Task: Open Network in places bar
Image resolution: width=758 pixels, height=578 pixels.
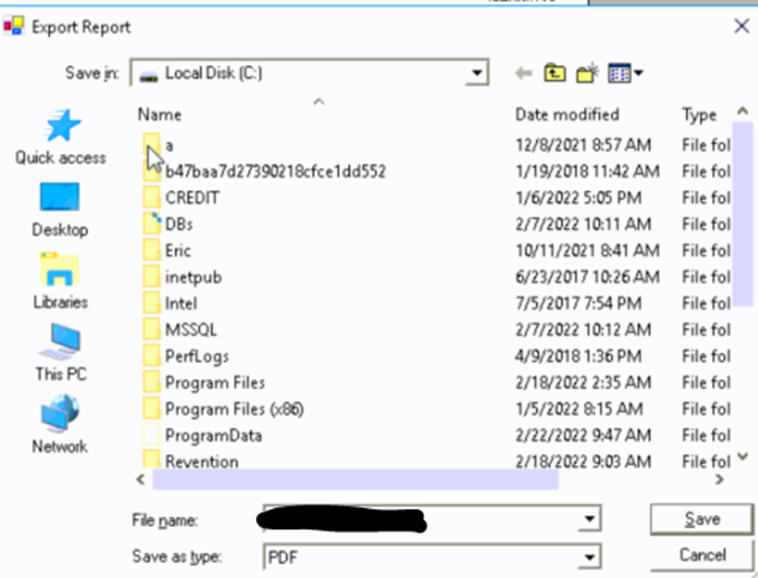Action: coord(60,424)
